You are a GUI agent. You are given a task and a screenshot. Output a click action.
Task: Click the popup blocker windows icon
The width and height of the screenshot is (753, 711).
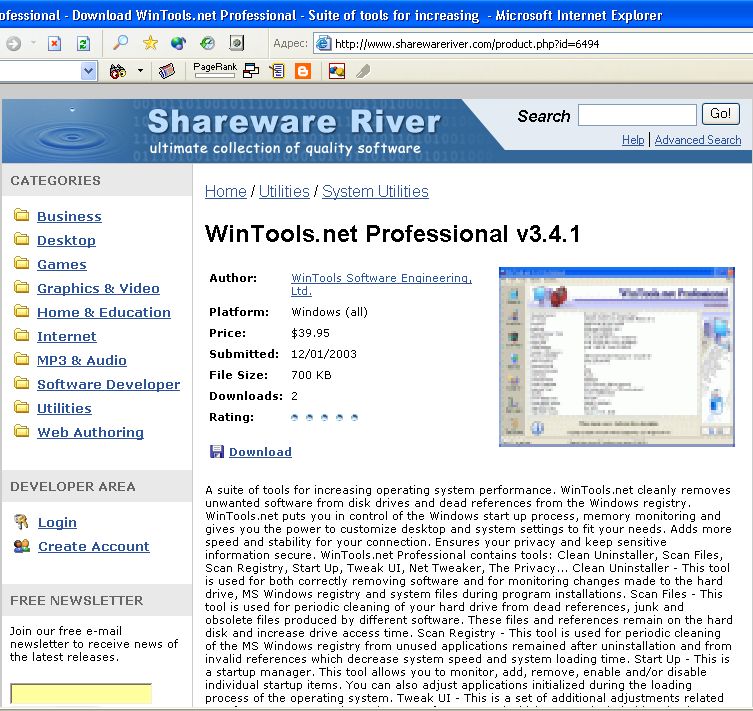251,71
